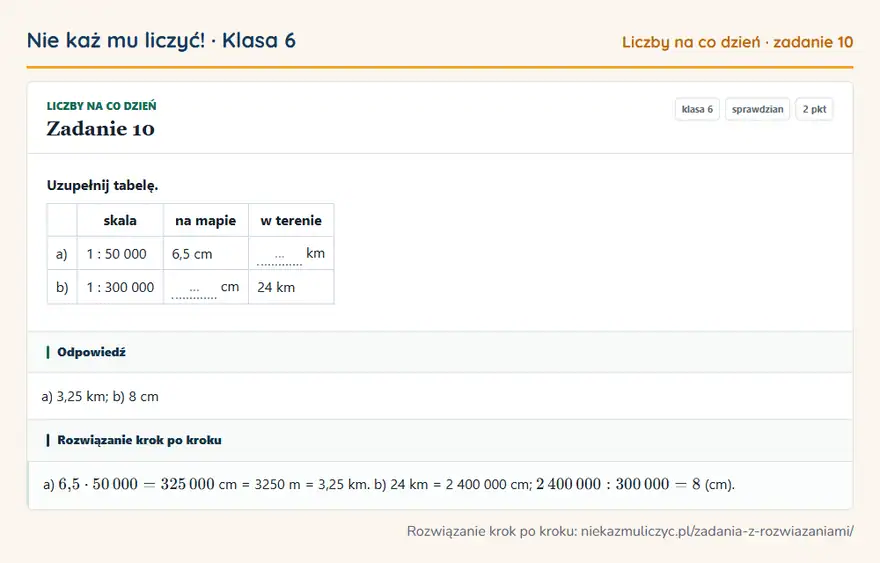
Task: Click the 'Odpowiedź' section header
Action: (x=440, y=352)
